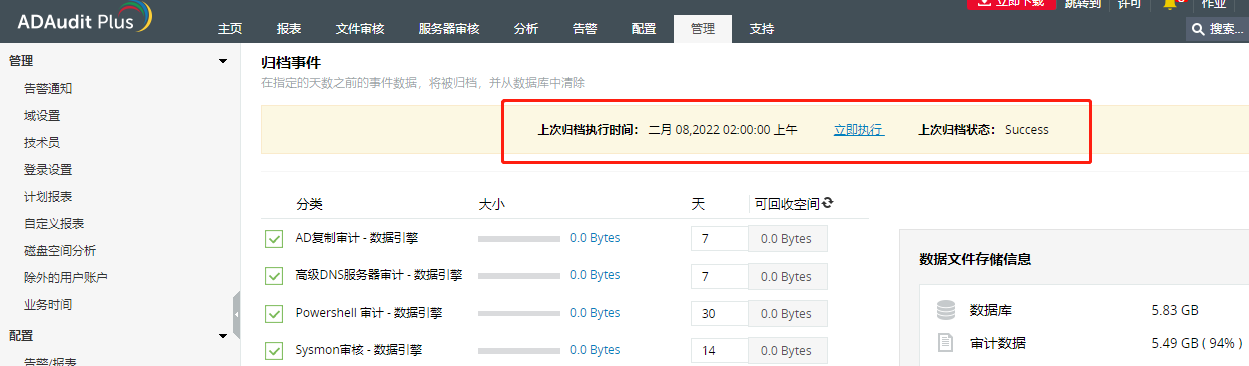The height and width of the screenshot is (366, 1249).
Task: Click the Powershell 审计 size progress bar
Action: click(x=519, y=313)
